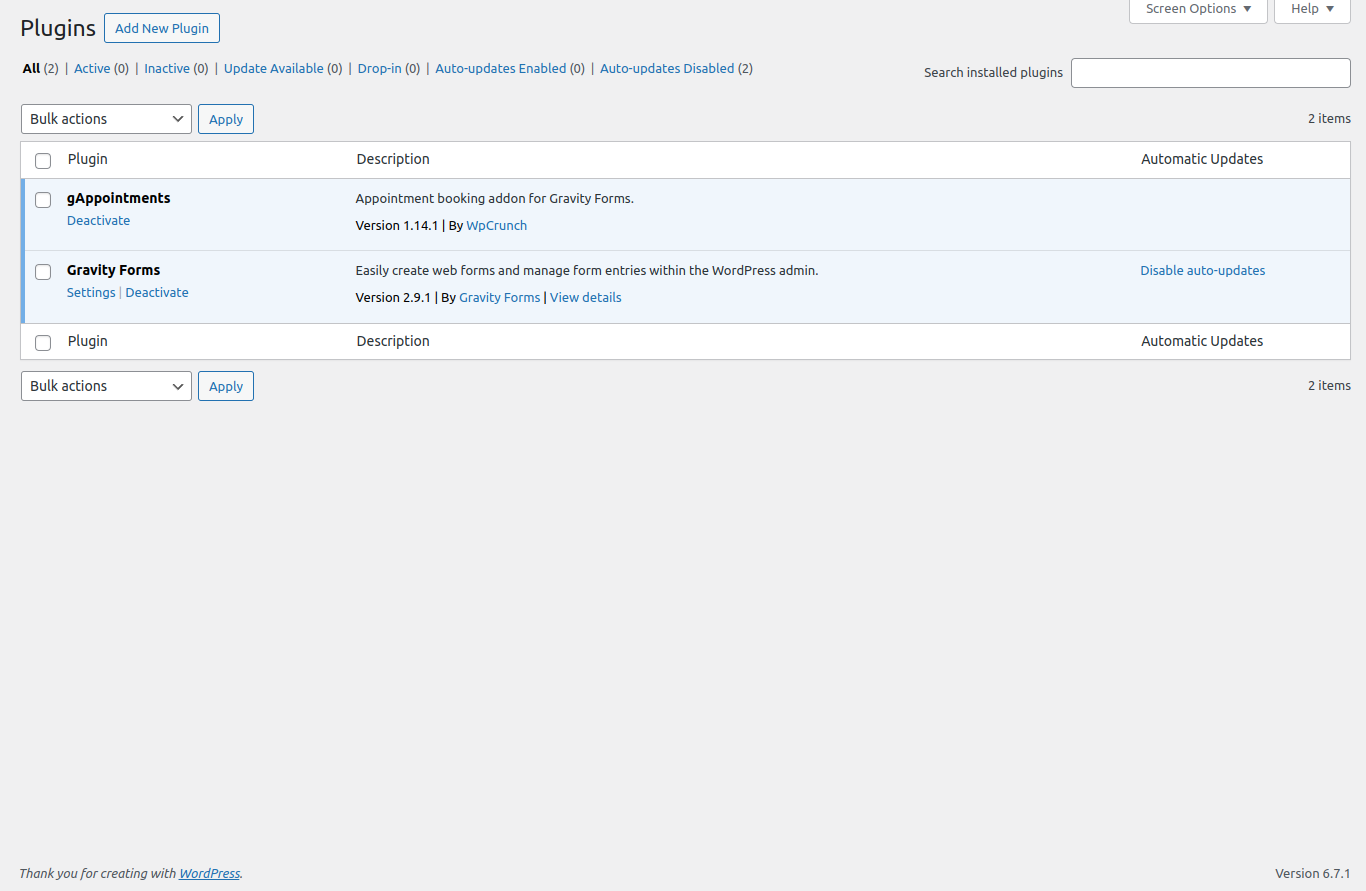The image size is (1366, 891).
Task: Click the Plugin column label in table header
Action: (x=88, y=159)
